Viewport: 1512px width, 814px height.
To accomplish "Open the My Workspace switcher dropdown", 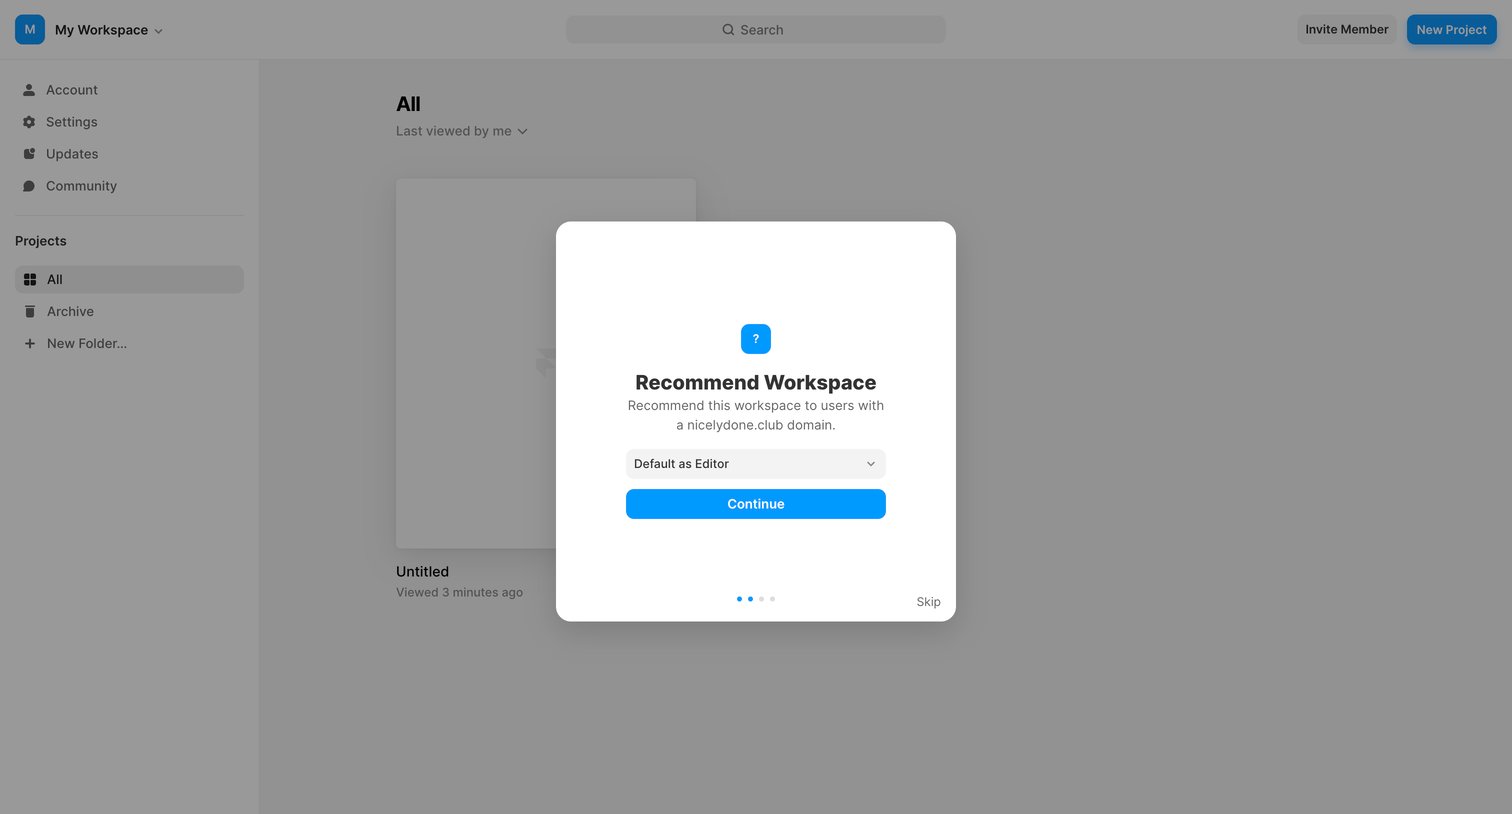I will (108, 30).
